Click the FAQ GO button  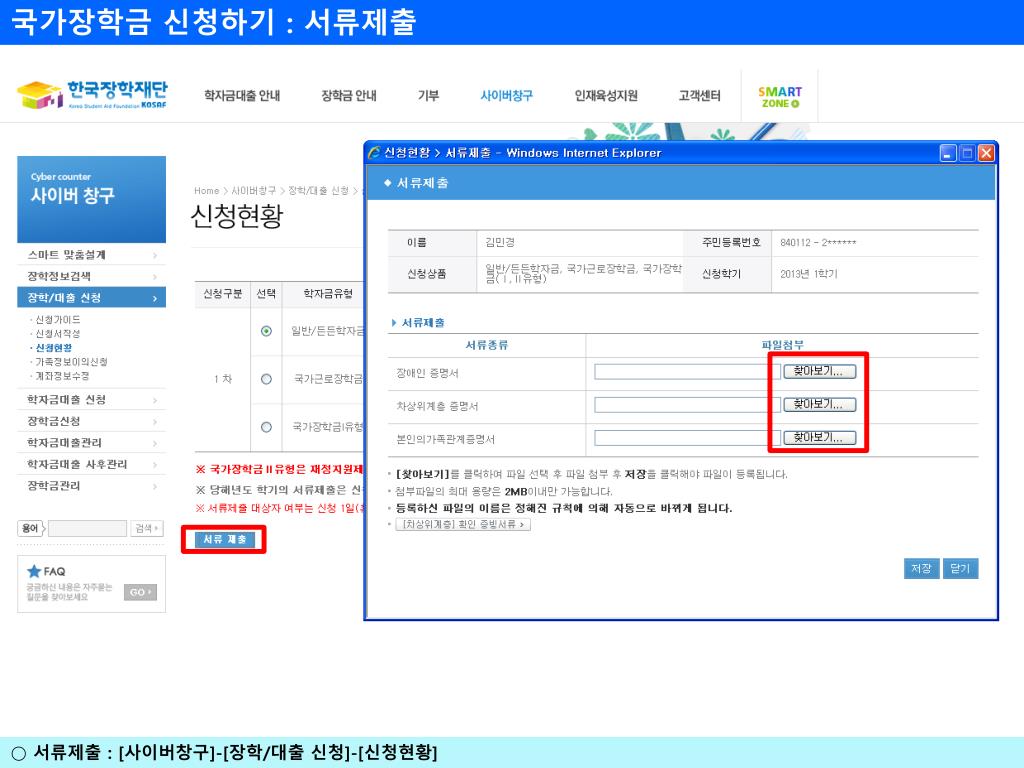click(140, 592)
